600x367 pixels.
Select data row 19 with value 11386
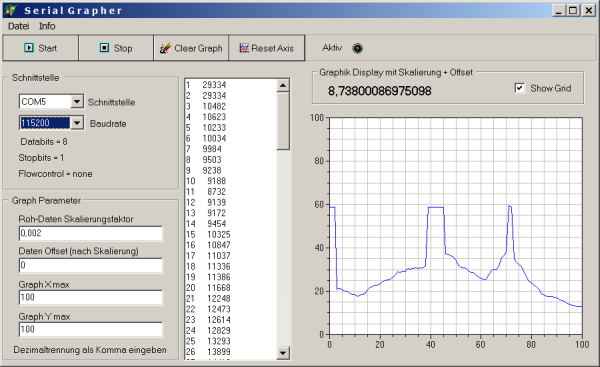click(231, 277)
